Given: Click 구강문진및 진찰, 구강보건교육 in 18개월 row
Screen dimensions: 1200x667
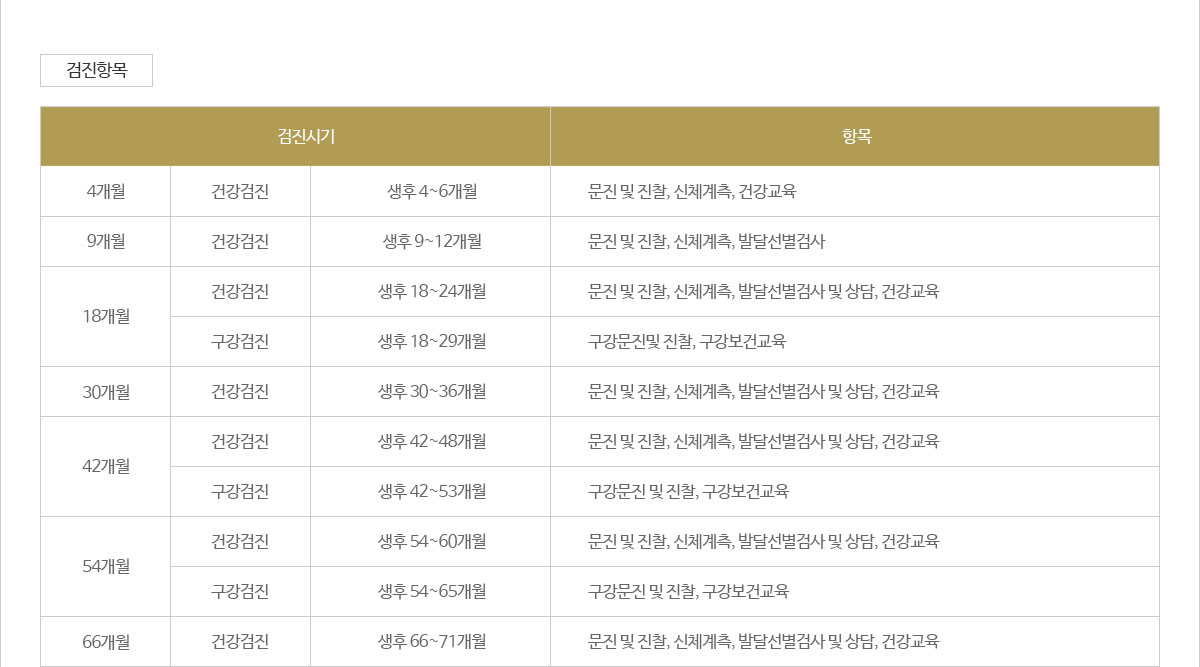Looking at the screenshot, I should (x=687, y=342).
